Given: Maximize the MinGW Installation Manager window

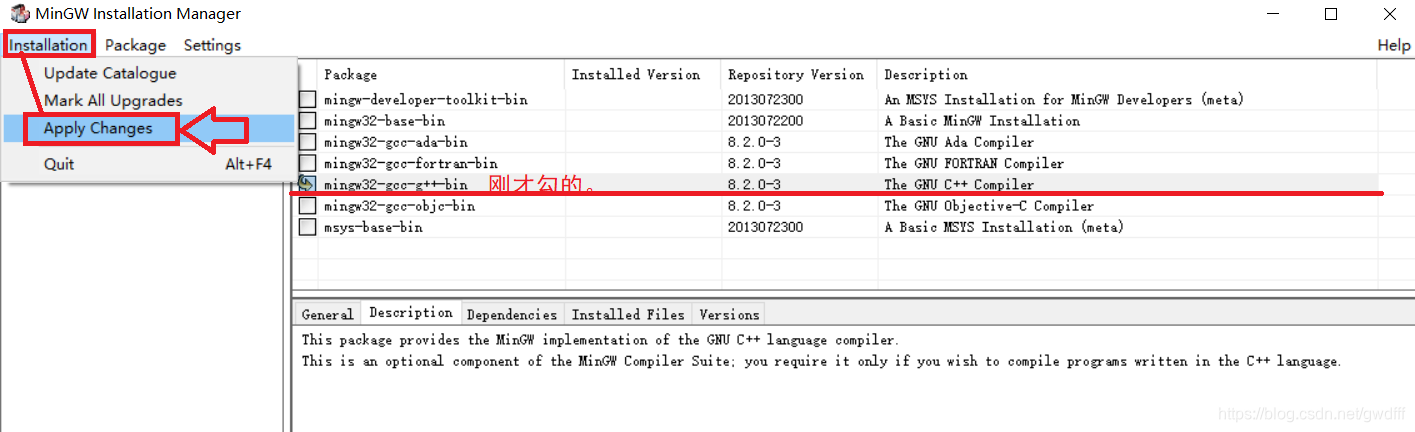Looking at the screenshot, I should (x=1331, y=14).
